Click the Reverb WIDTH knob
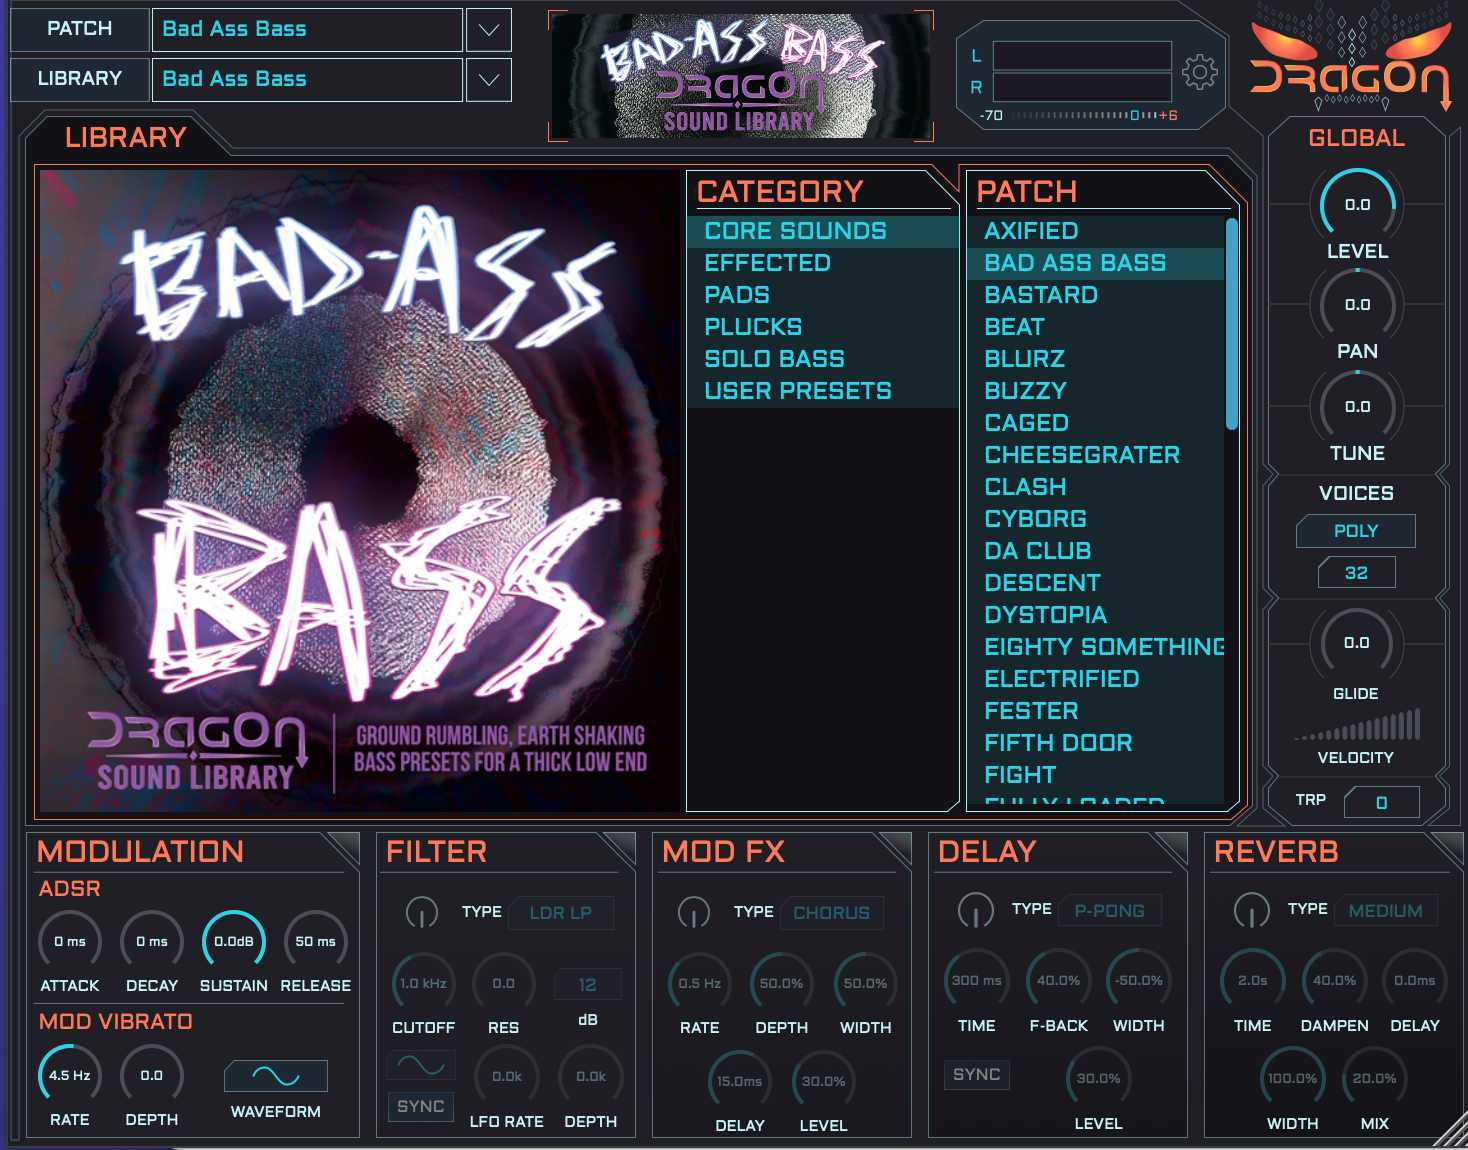Screen dimensions: 1468x1150 click(x=1293, y=1079)
